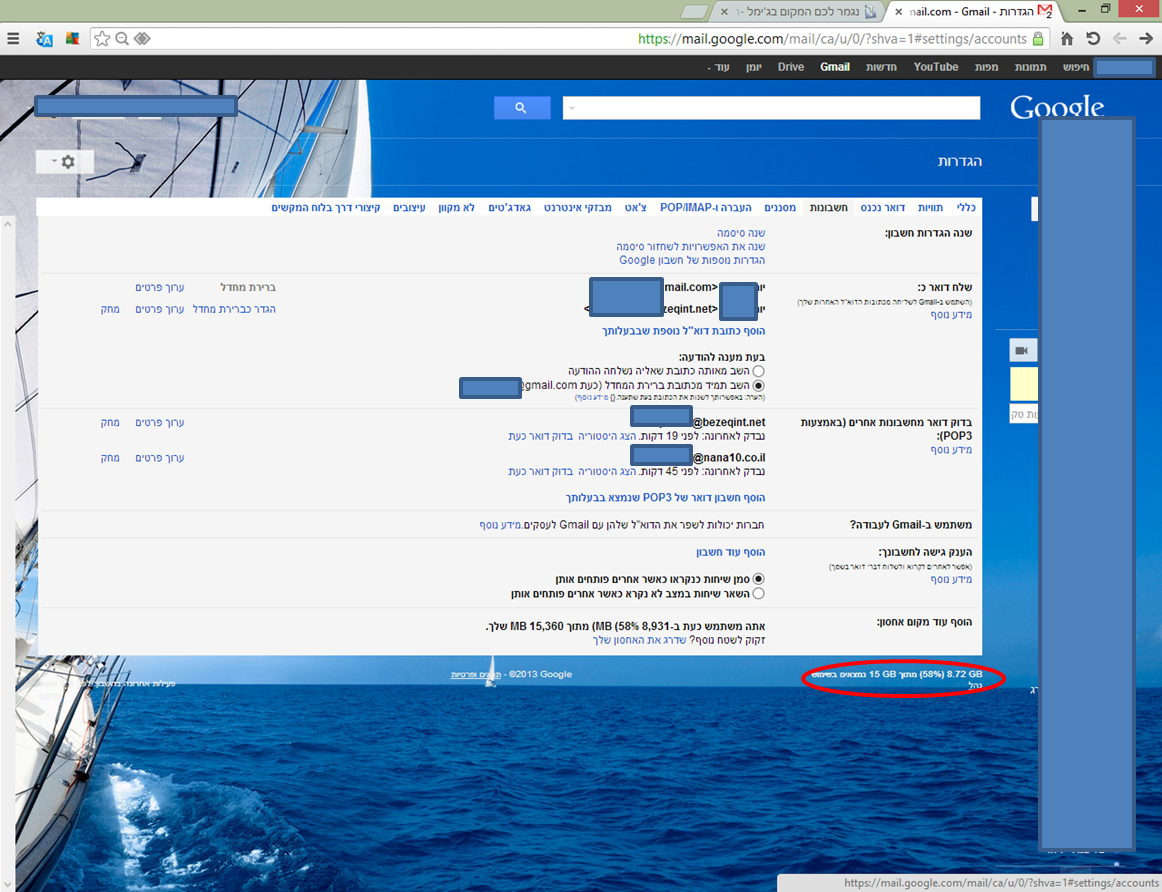
Task: Click the page scrollbar up arrow
Action: coord(7,222)
